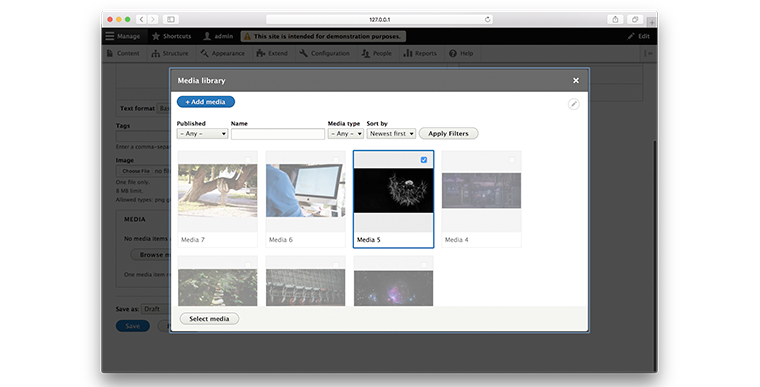The width and height of the screenshot is (760, 387).
Task: Open the Save as Draft dropdown
Action: coord(156,309)
